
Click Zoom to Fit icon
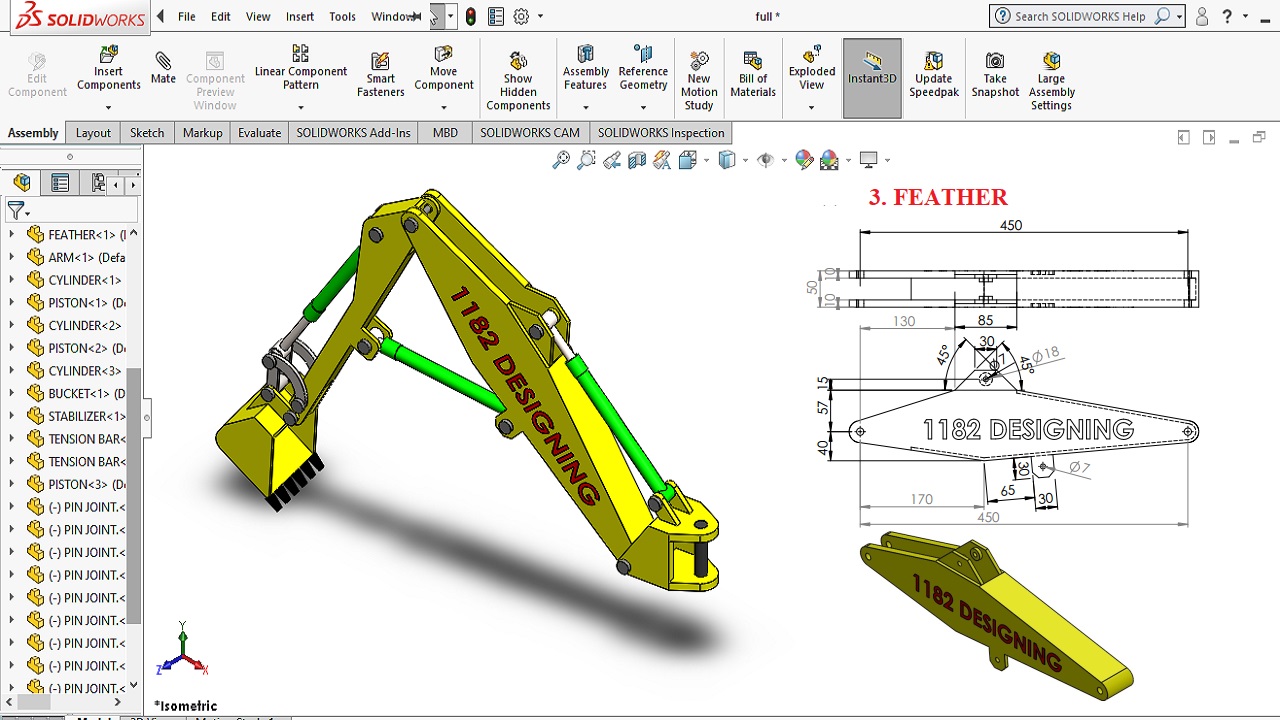coord(561,159)
